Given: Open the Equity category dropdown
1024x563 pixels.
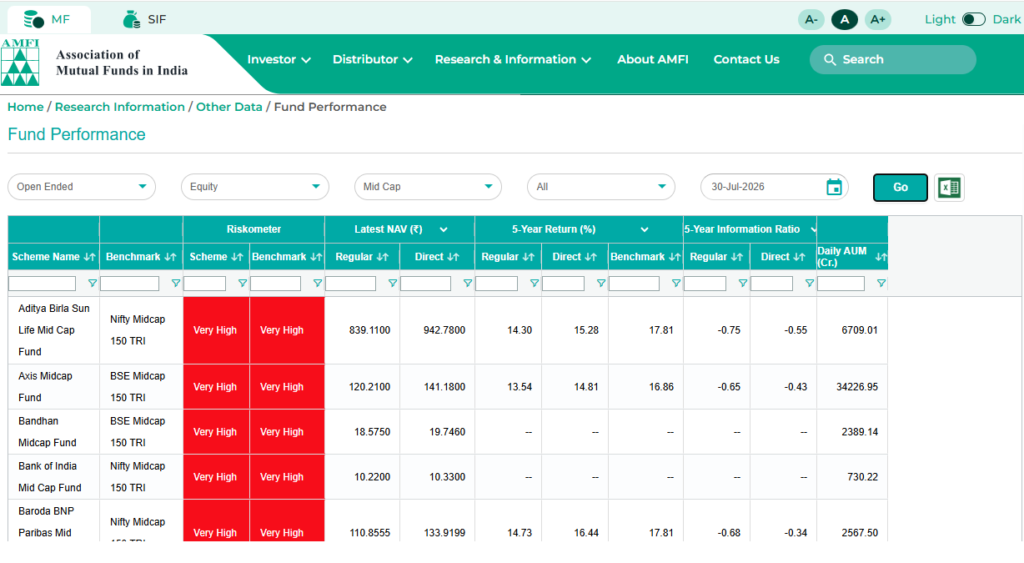Looking at the screenshot, I should point(255,187).
